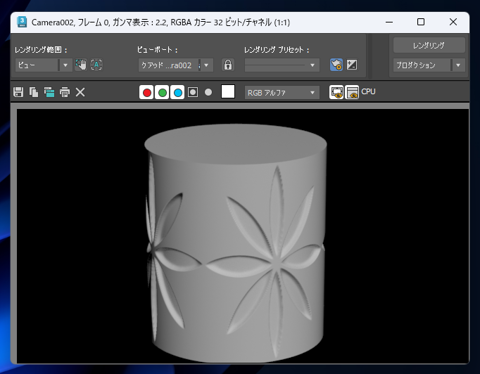Enable the monochrome display circle
Image resolution: width=480 pixels, height=374 pixels.
click(208, 92)
